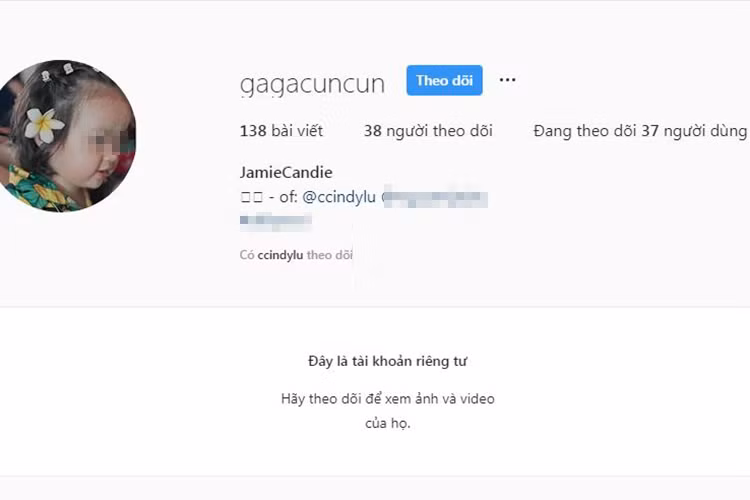
Task: Click the number 38 in followers stat
Action: pos(373,131)
